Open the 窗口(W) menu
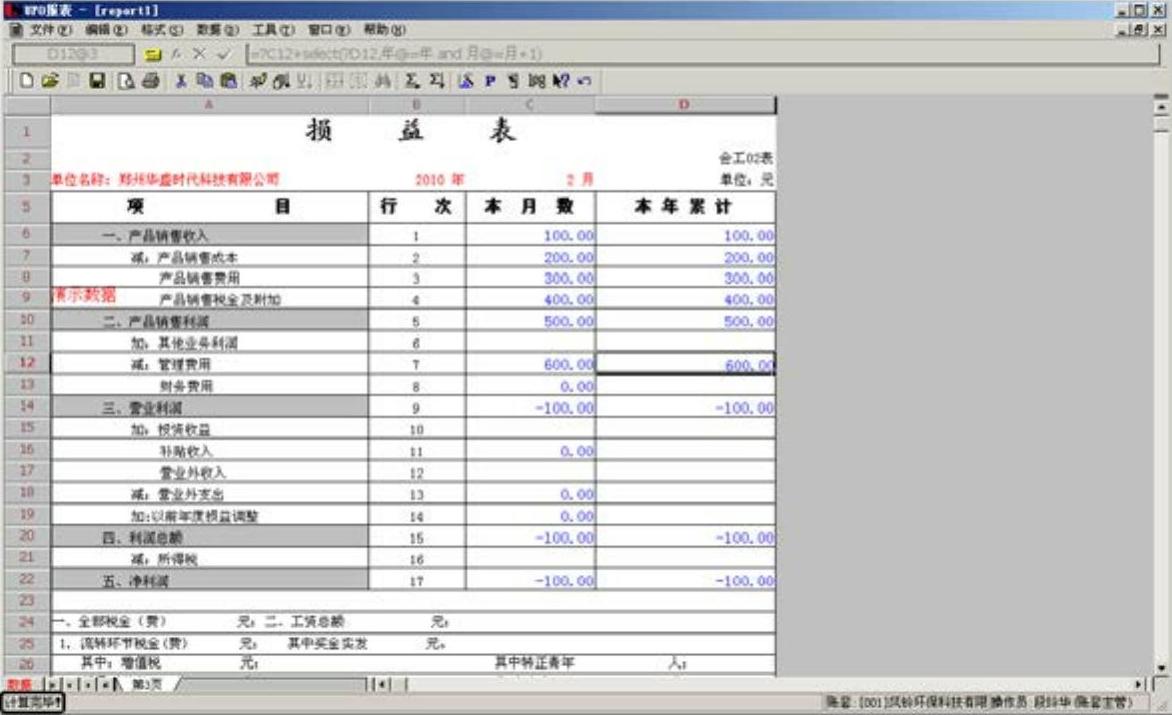The height and width of the screenshot is (715, 1172). [329, 30]
